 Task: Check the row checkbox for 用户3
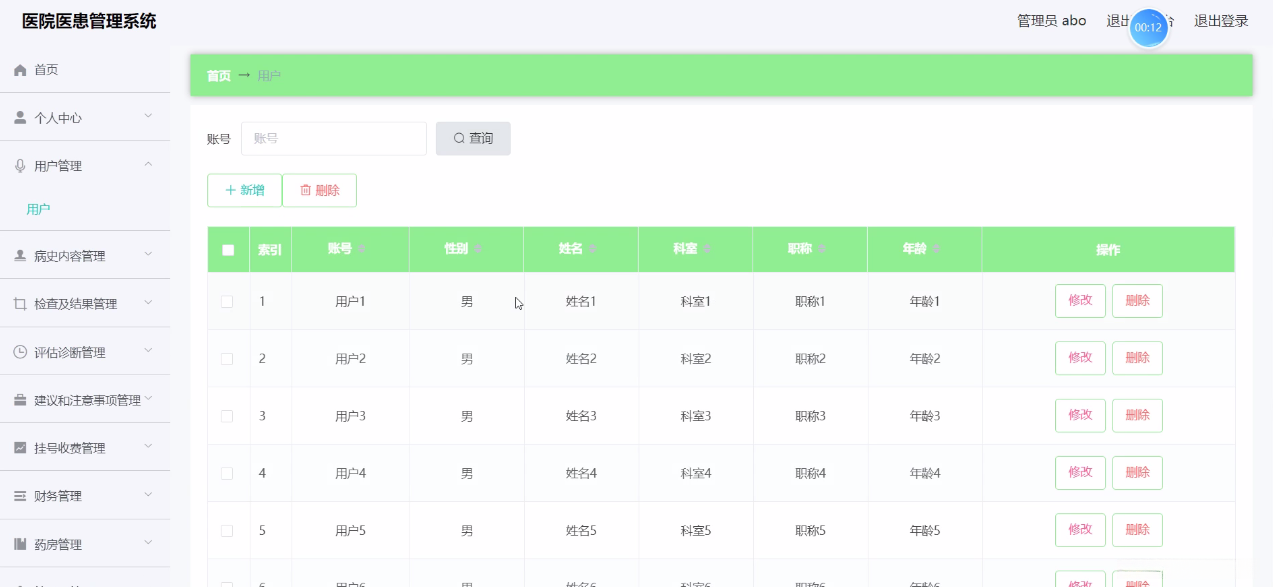(x=227, y=416)
